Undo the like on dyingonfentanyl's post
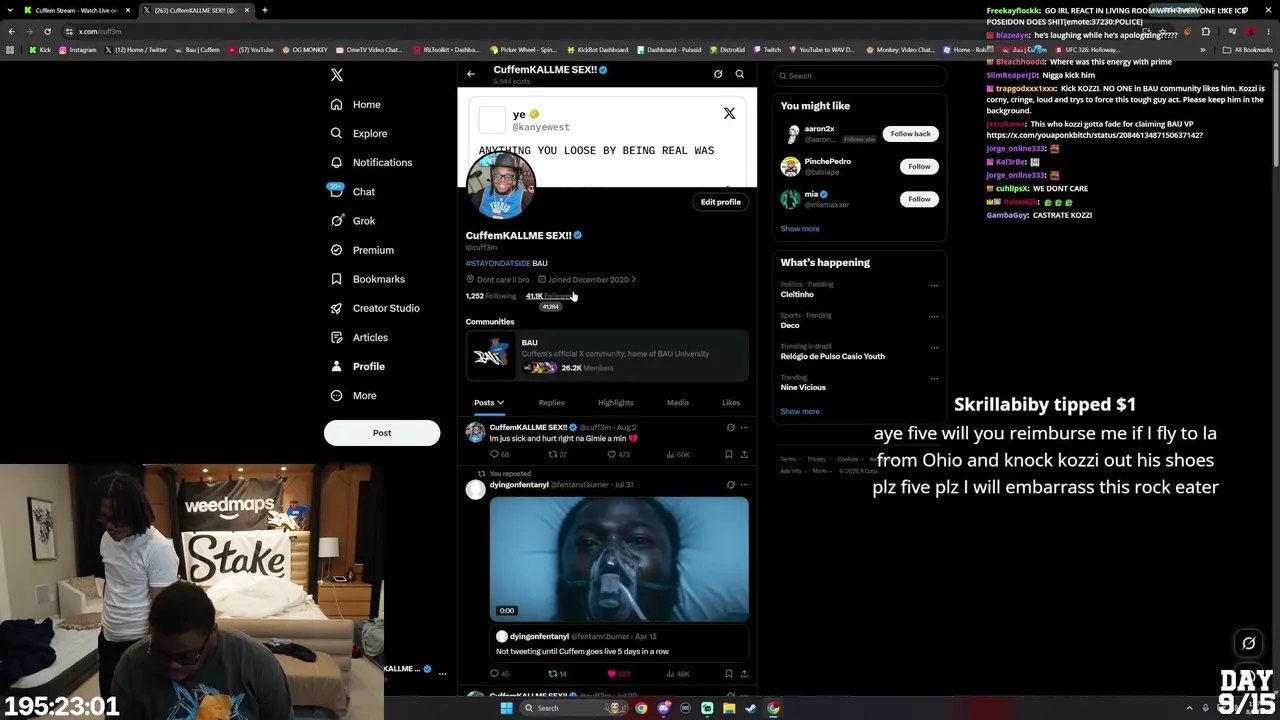 pyautogui.click(x=612, y=674)
